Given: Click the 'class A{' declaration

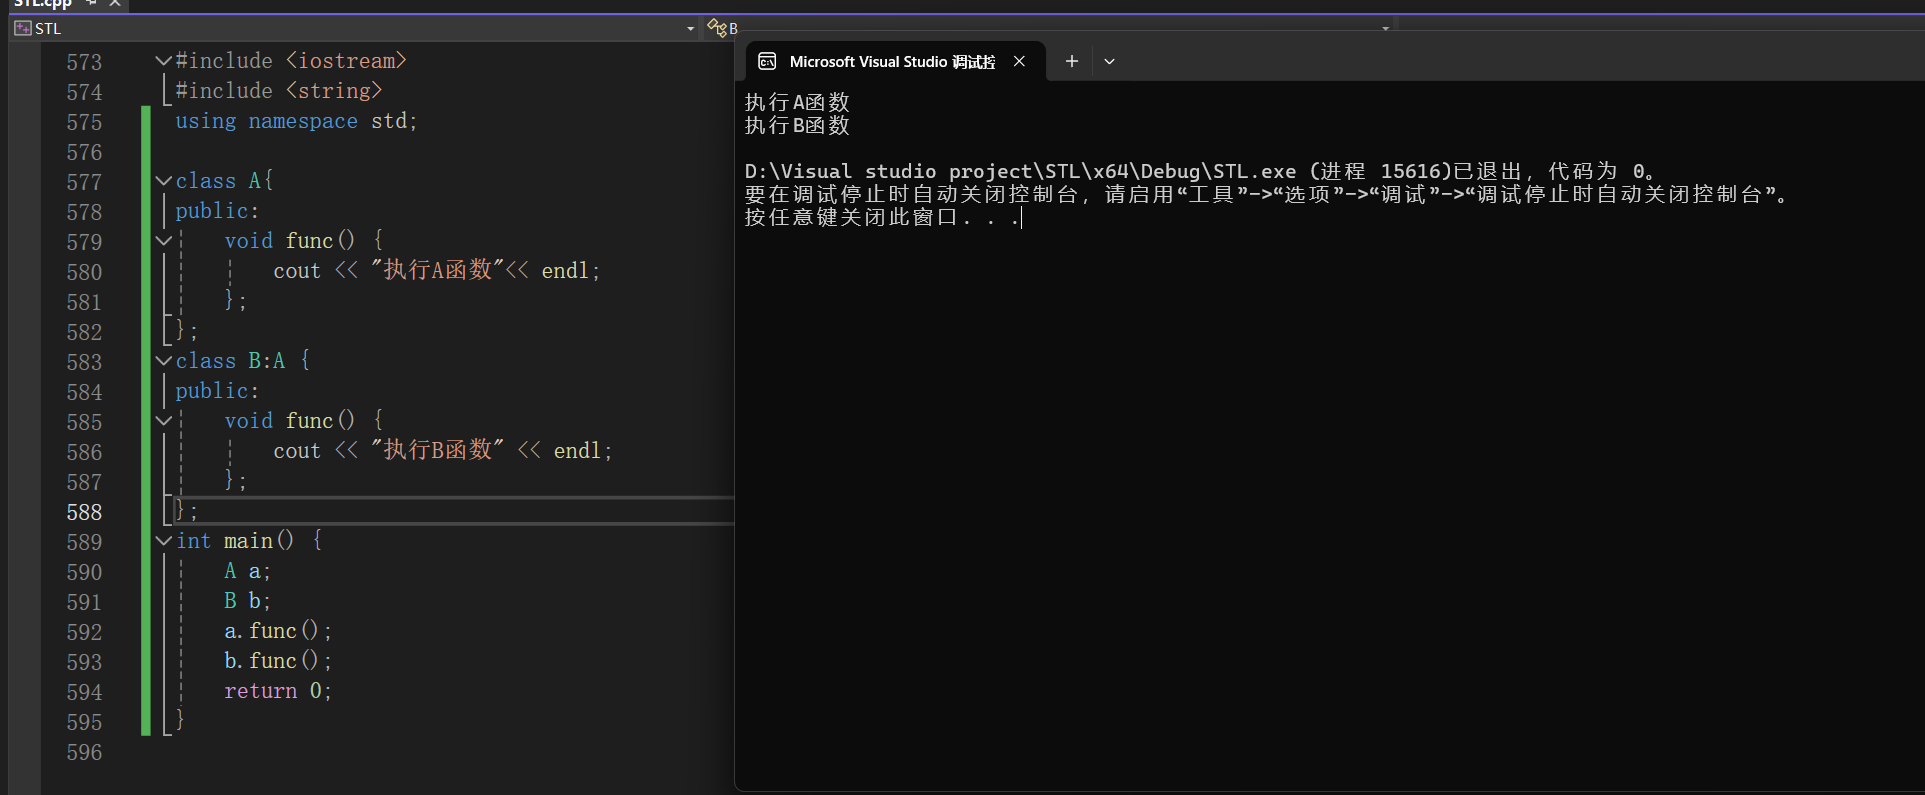Looking at the screenshot, I should tap(224, 181).
